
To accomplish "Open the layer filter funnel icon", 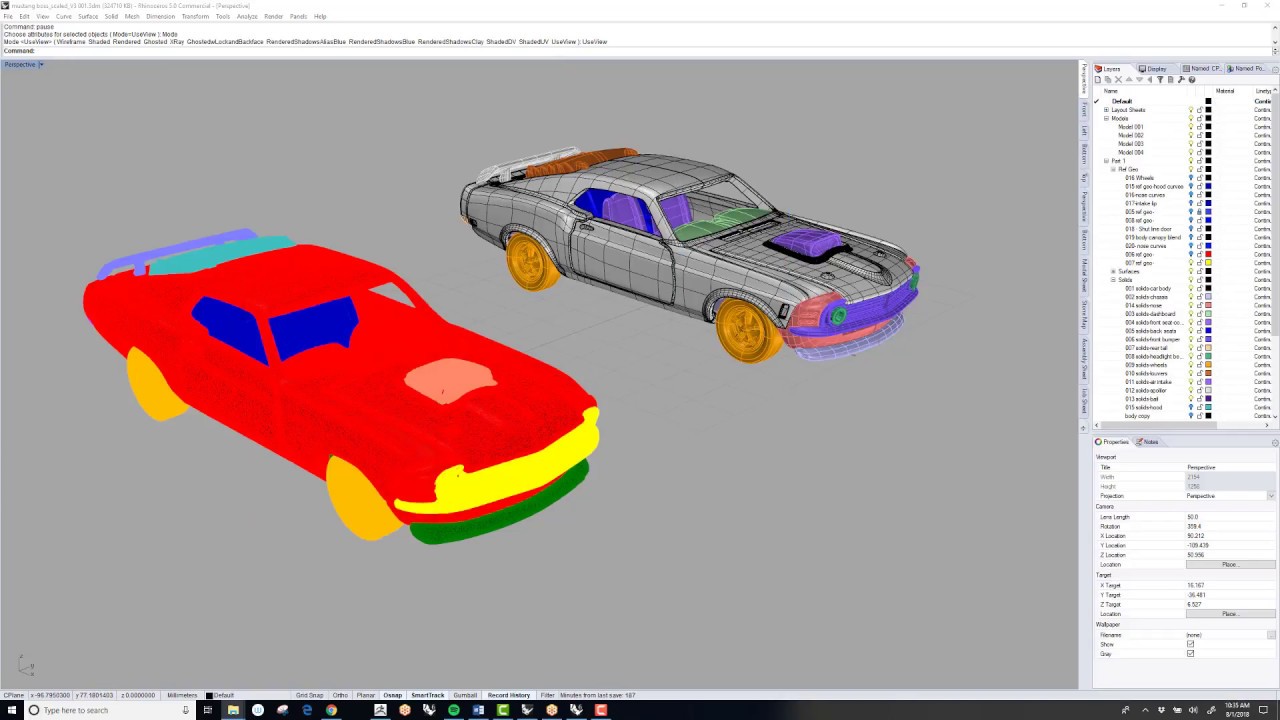I will pyautogui.click(x=1160, y=80).
